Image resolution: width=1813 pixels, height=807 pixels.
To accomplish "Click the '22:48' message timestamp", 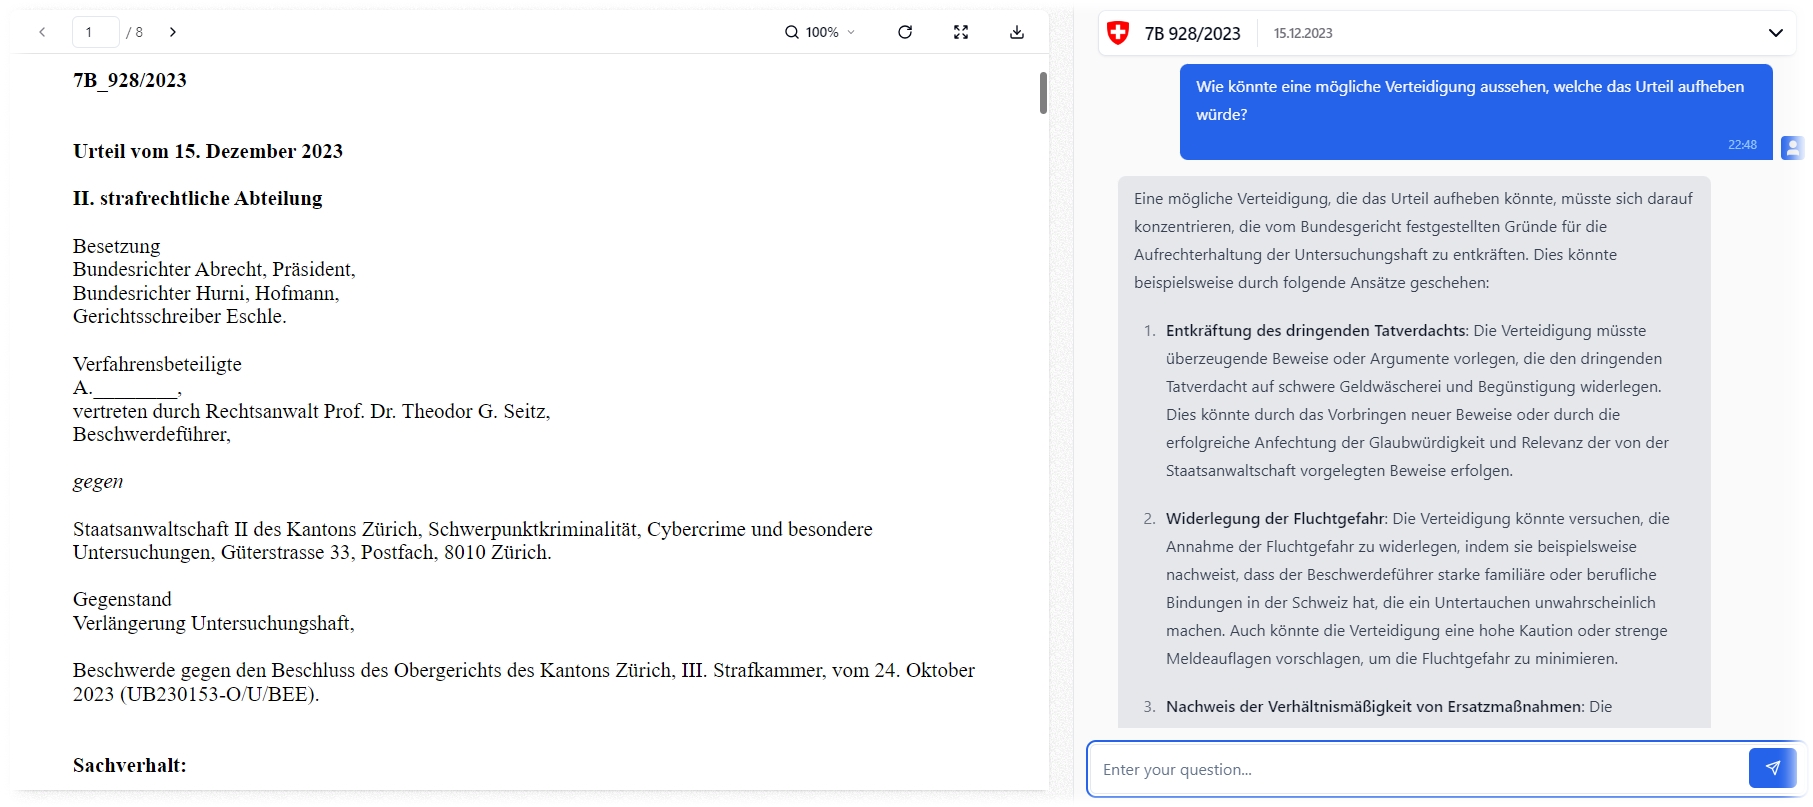I will [x=1742, y=144].
